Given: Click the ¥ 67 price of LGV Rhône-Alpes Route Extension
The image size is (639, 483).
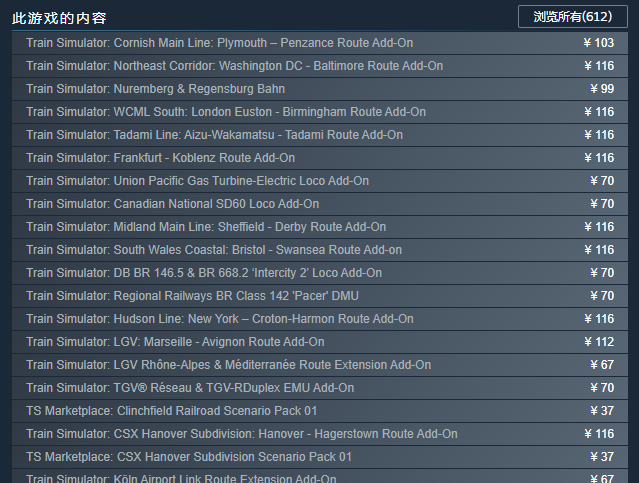Looking at the screenshot, I should click(602, 365).
